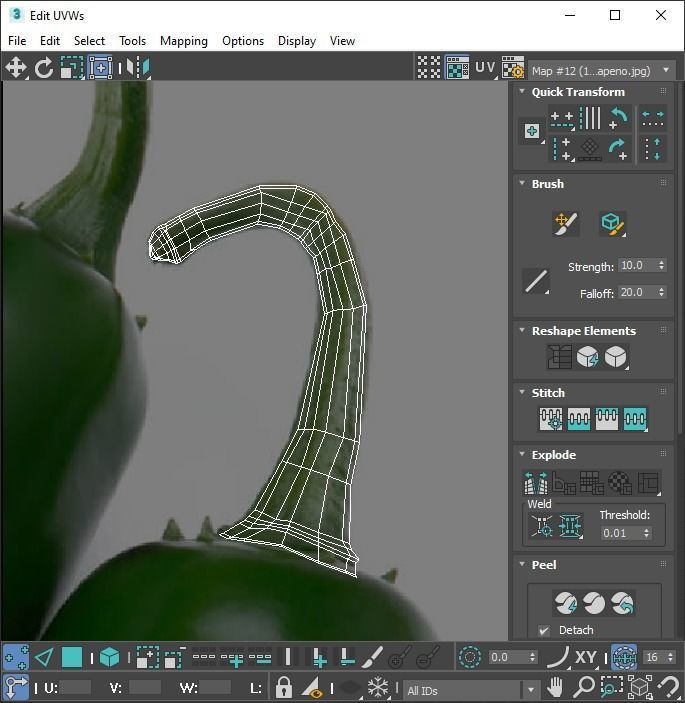Screen dimensions: 685x703
Task: Open the Tools menu
Action: tap(132, 41)
